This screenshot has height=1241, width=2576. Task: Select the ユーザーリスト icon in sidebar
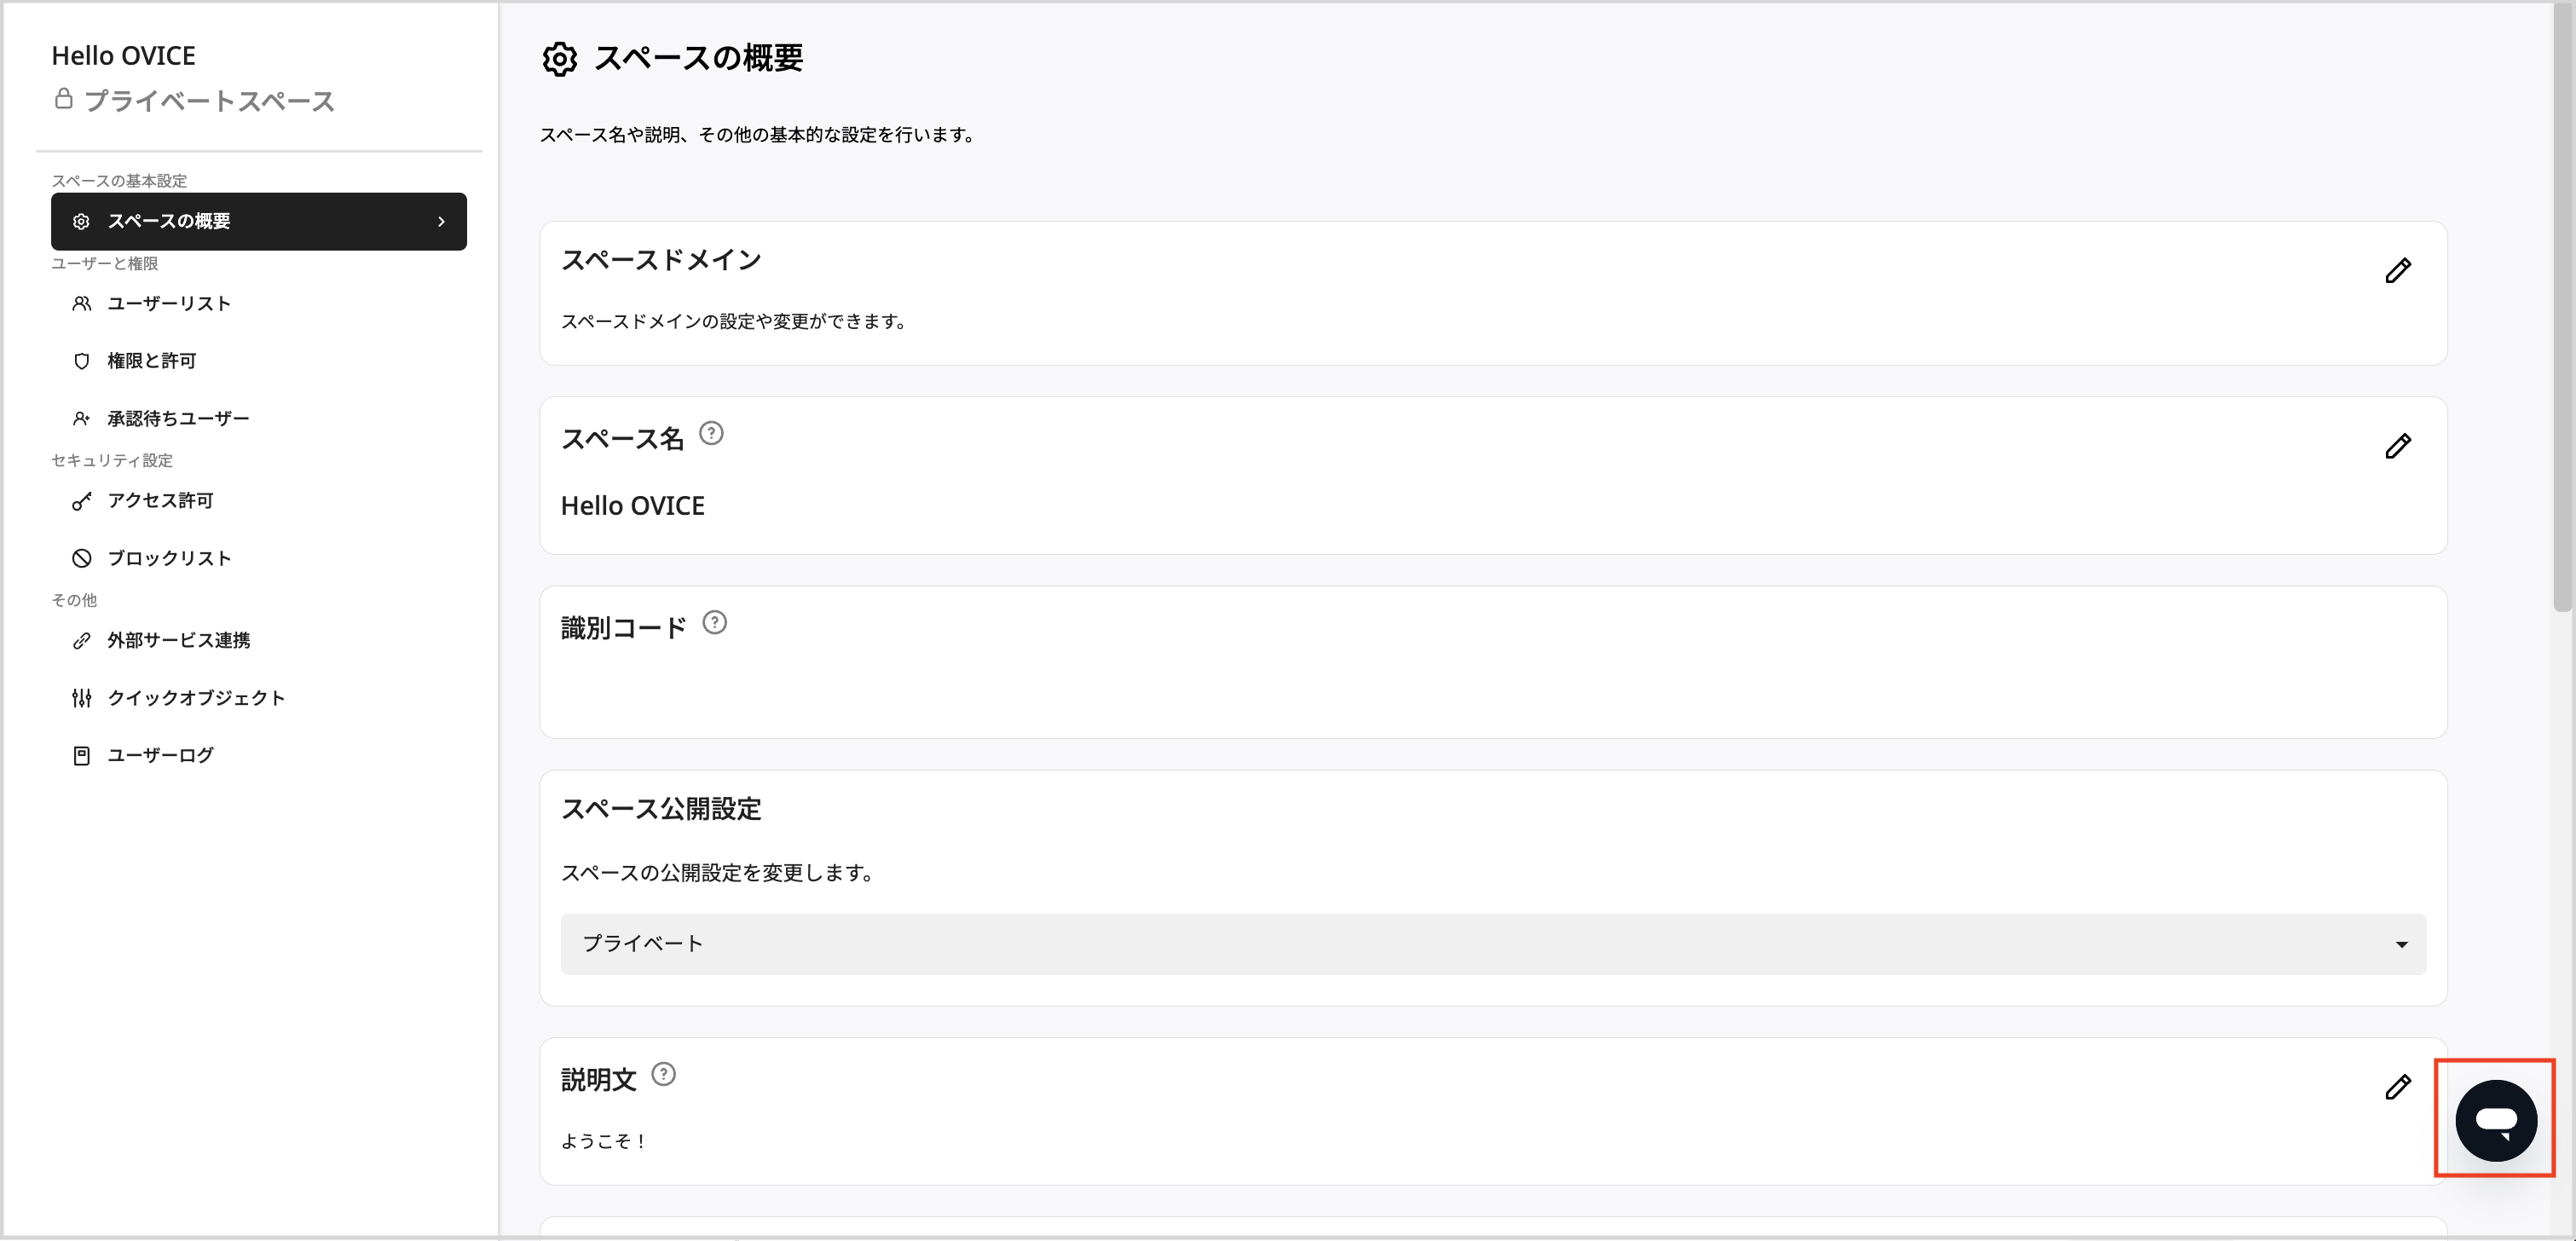[82, 303]
